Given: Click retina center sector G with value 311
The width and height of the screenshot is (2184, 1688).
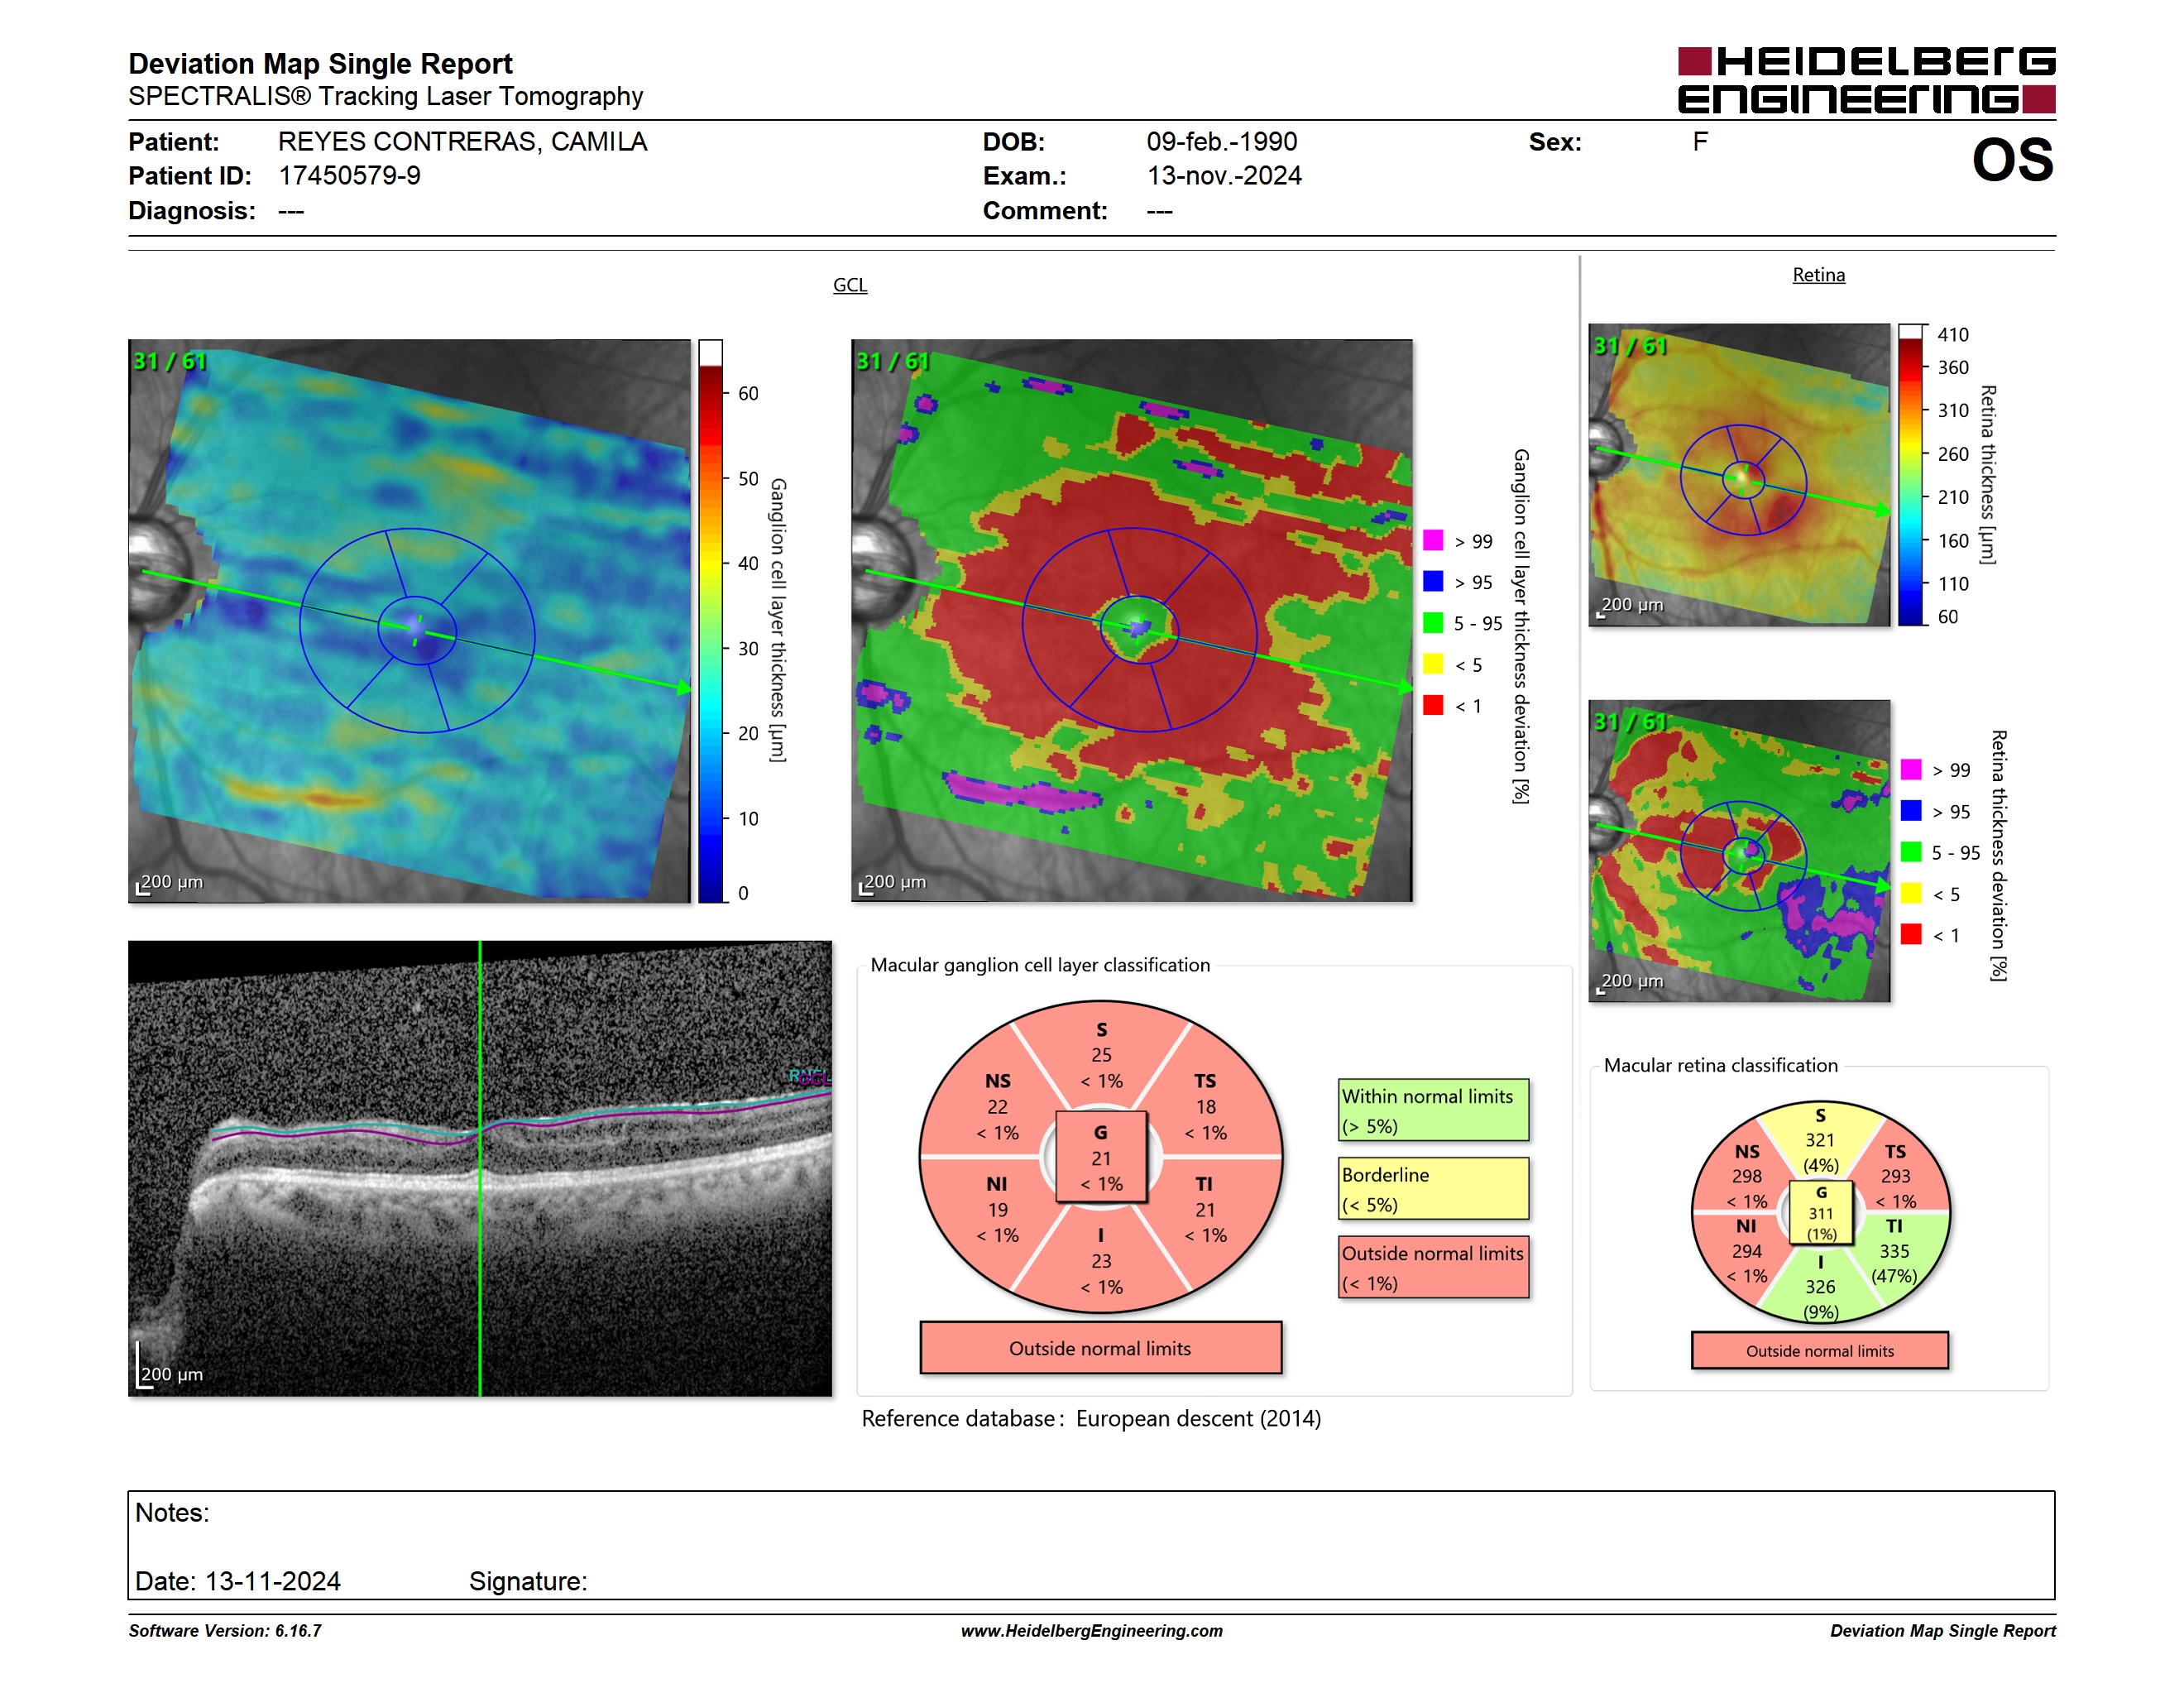Looking at the screenshot, I should (x=1820, y=1213).
